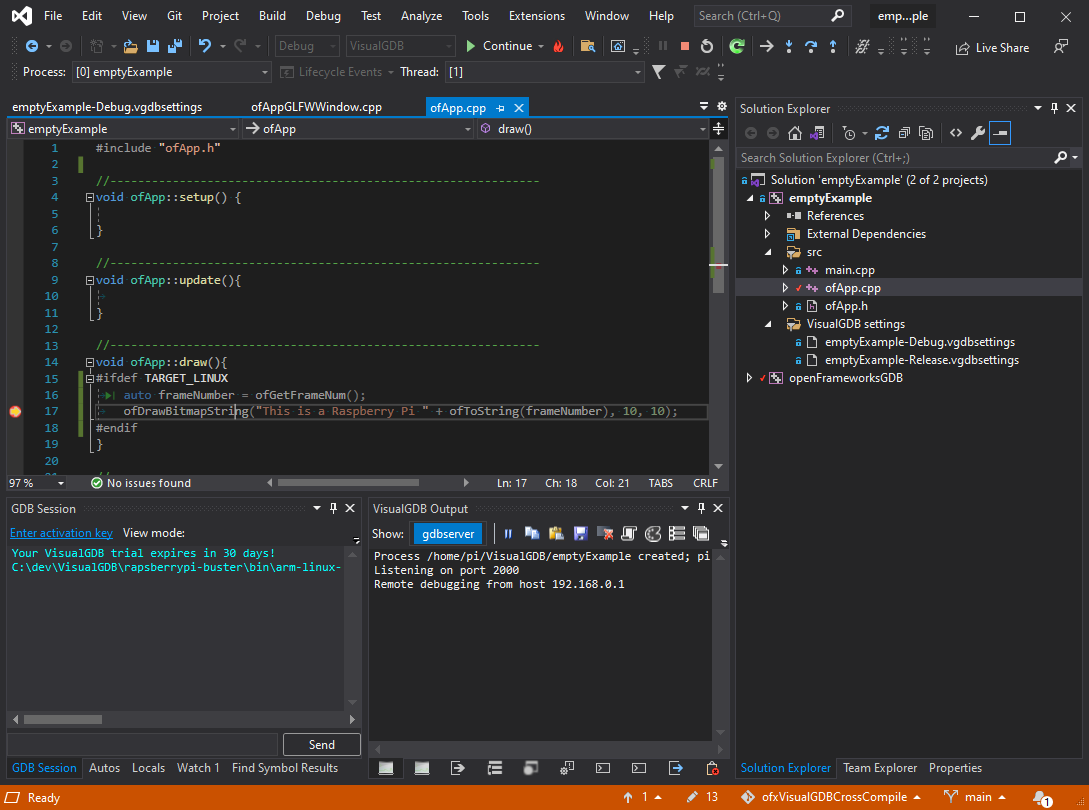Click the Feedback icon near Live Share
This screenshot has width=1089, height=810.
(1061, 47)
